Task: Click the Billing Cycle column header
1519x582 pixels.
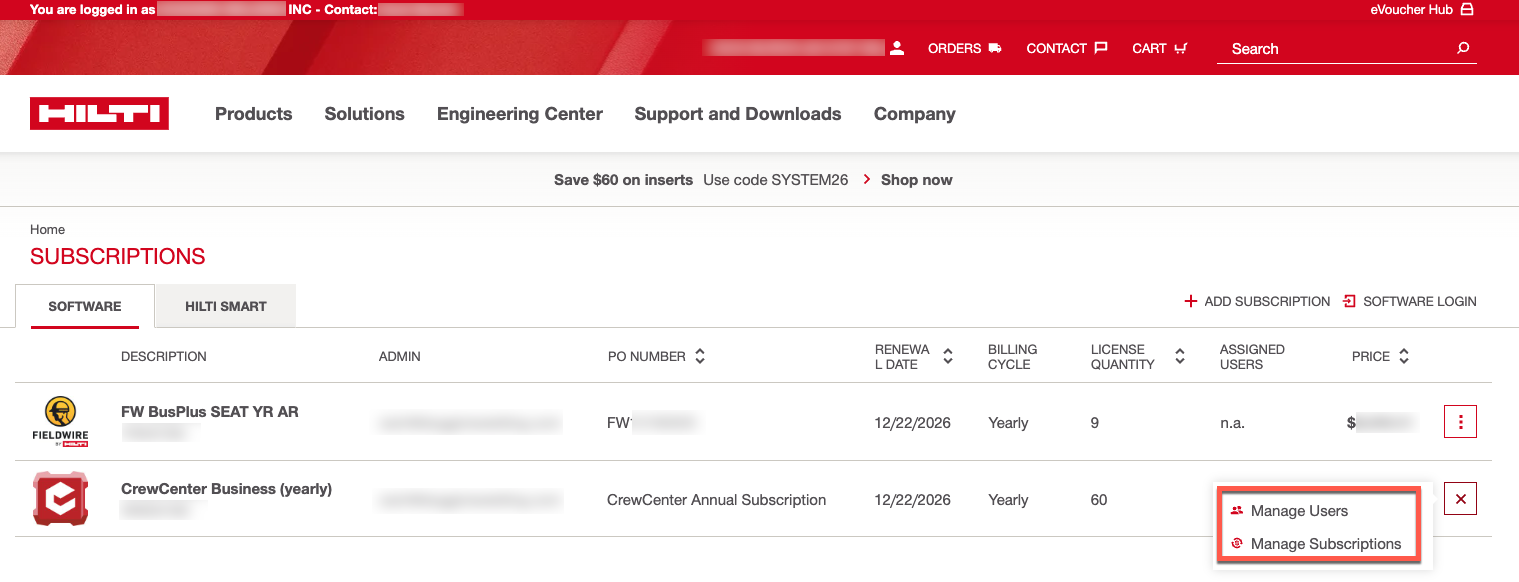Action: click(x=1012, y=357)
